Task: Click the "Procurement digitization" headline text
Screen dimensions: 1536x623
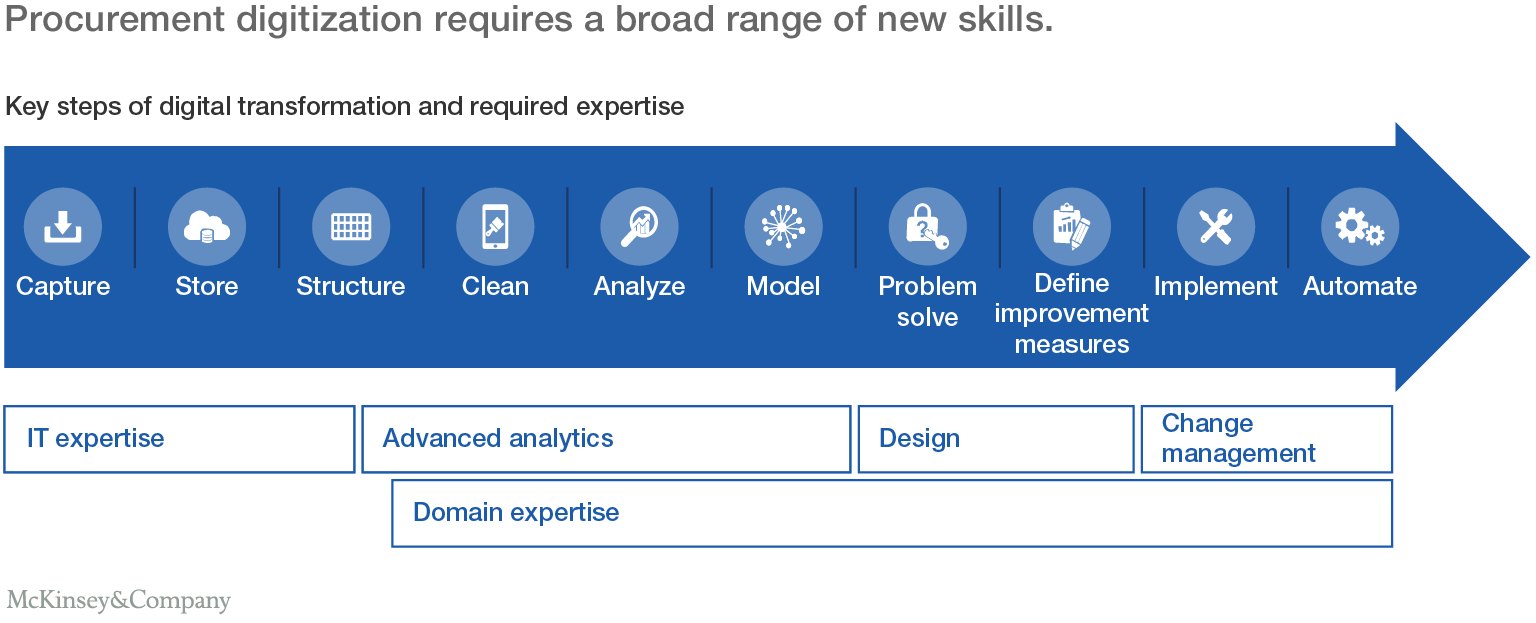Action: tap(528, 22)
